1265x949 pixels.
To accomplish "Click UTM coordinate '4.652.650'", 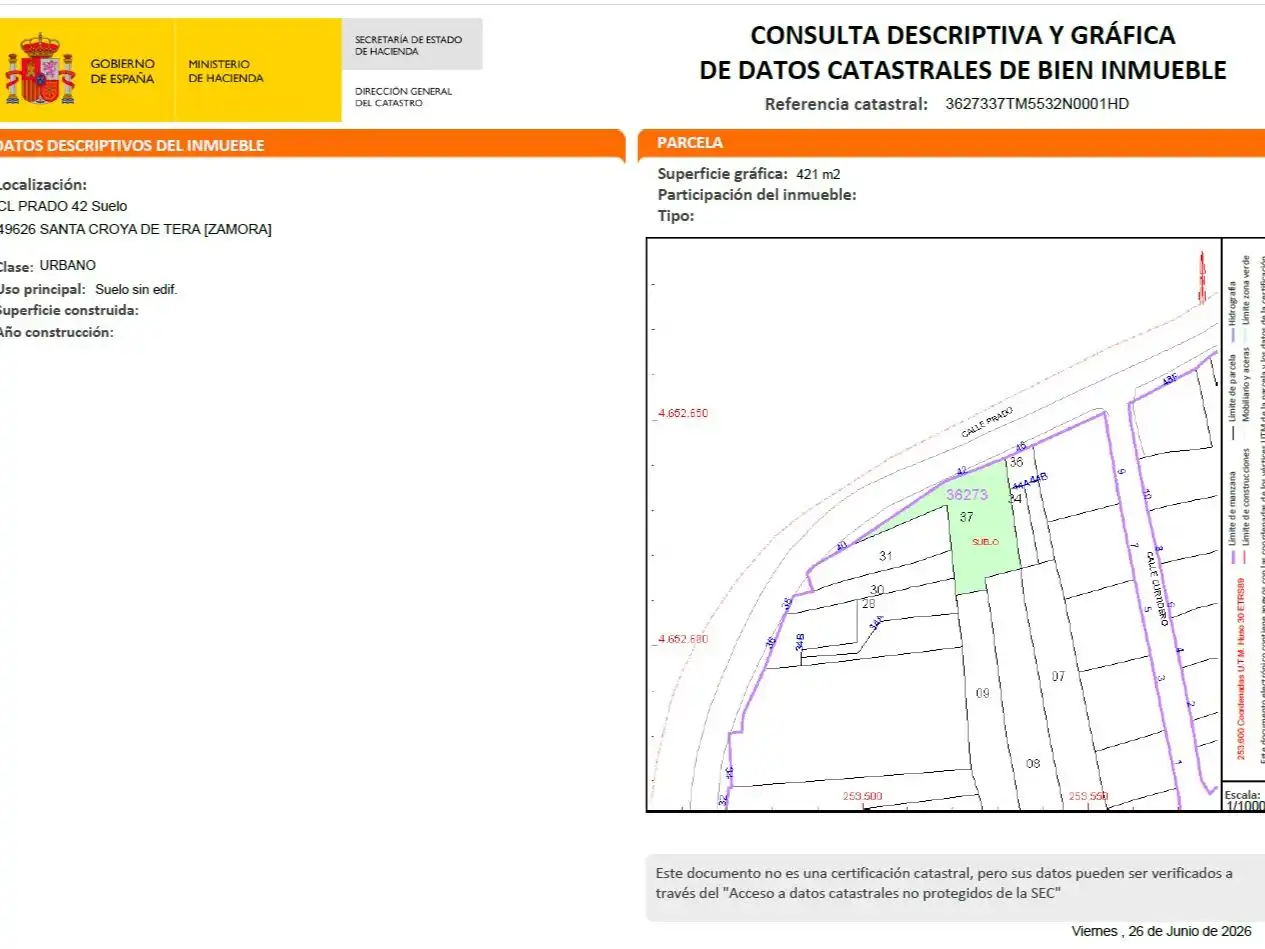I will tap(682, 412).
